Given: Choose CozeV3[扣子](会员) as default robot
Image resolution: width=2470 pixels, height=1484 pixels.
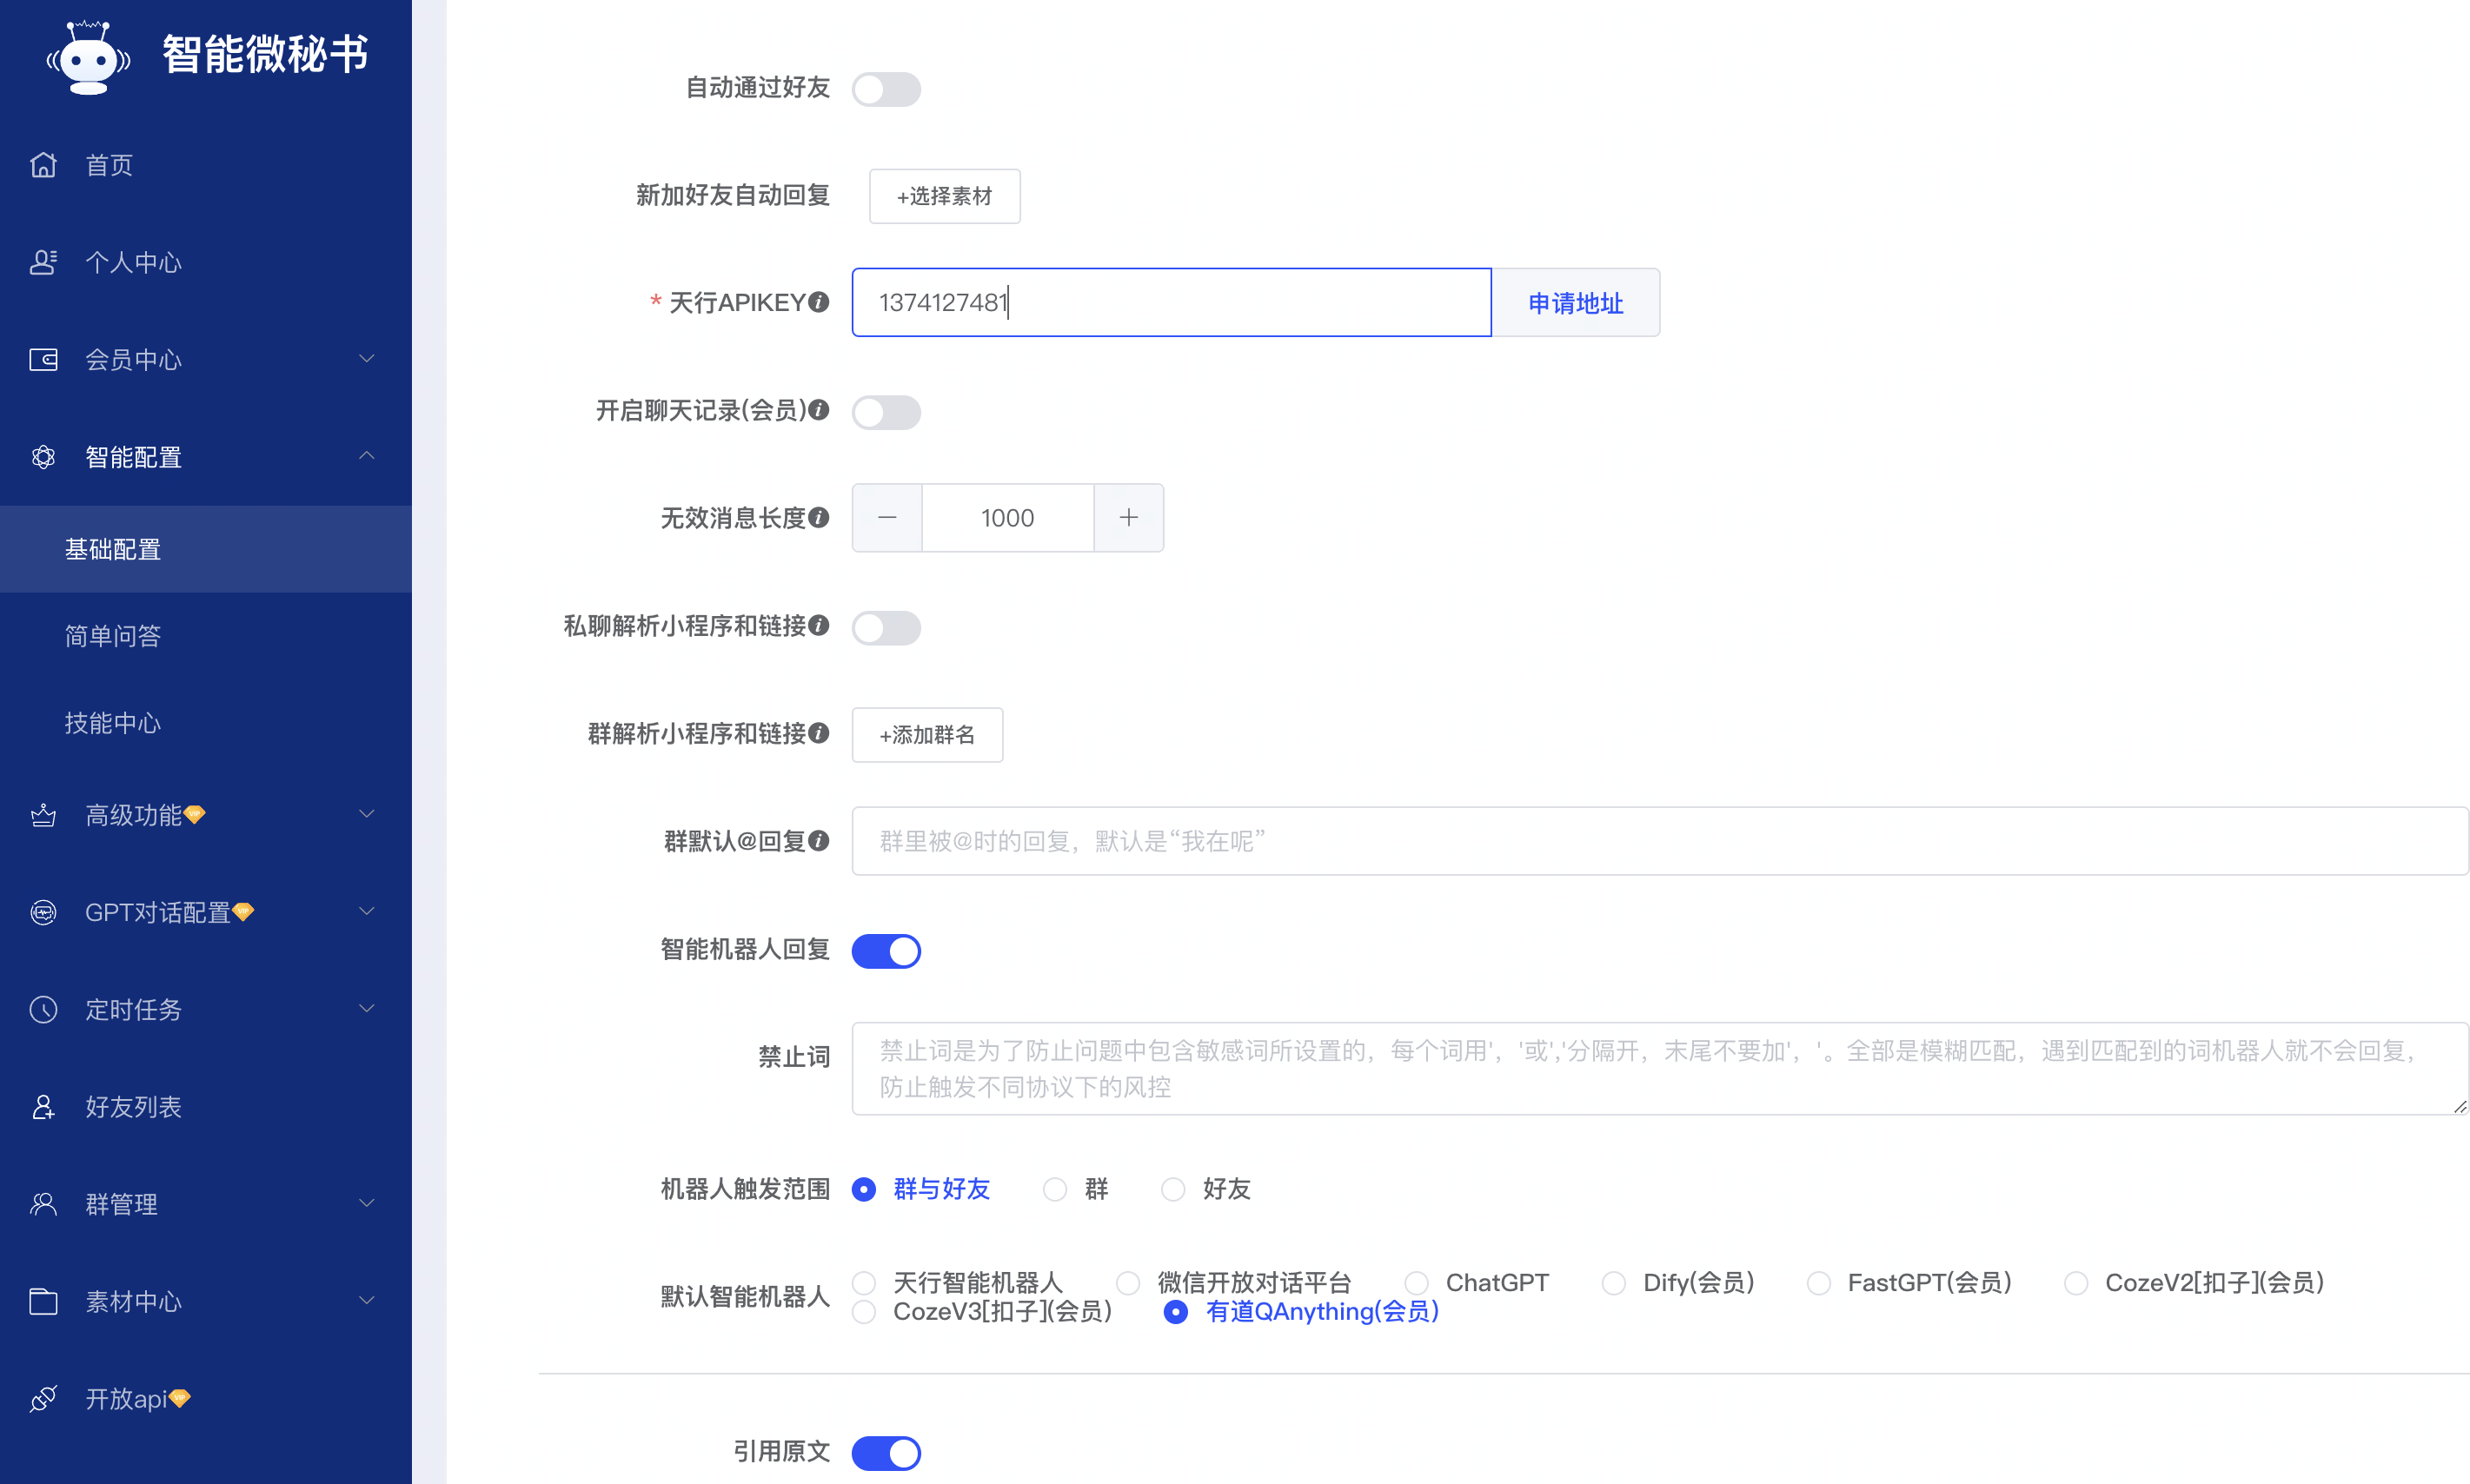Looking at the screenshot, I should (x=864, y=1311).
